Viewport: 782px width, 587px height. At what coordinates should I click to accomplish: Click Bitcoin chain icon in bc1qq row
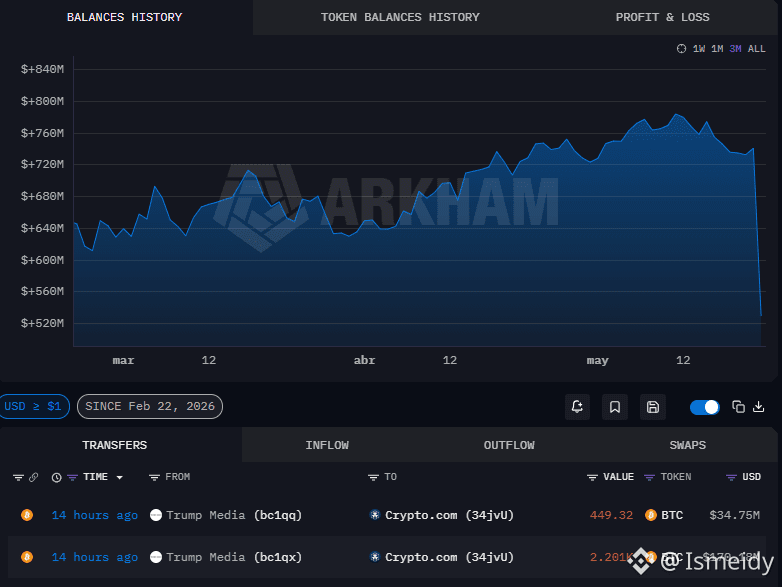pyautogui.click(x=27, y=515)
